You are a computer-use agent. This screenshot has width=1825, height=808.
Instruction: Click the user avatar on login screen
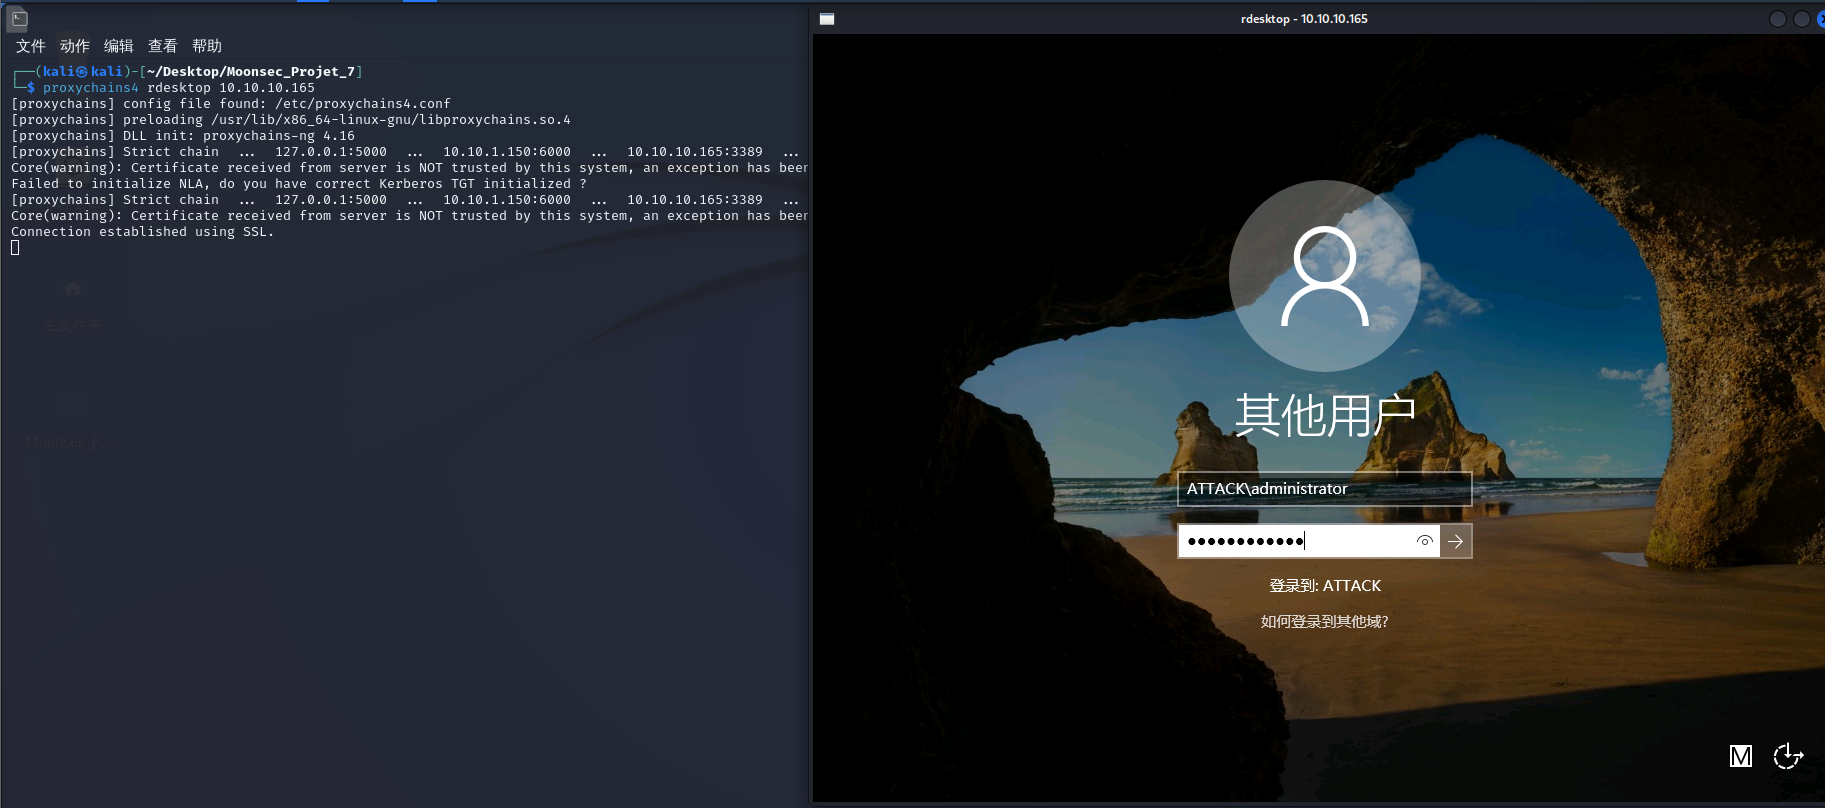(1324, 276)
